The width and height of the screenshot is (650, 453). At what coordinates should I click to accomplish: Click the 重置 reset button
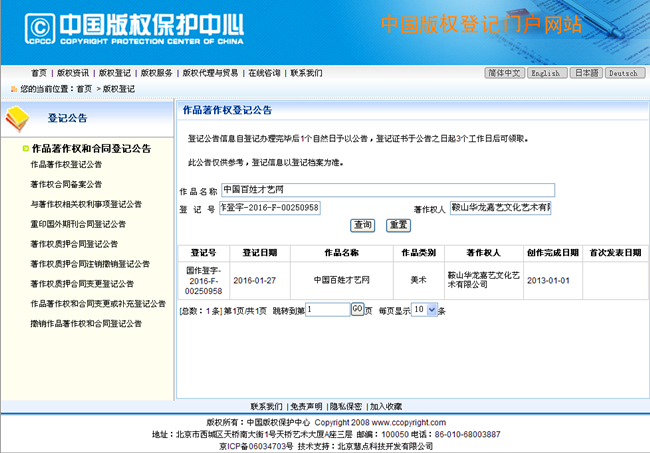(x=398, y=225)
